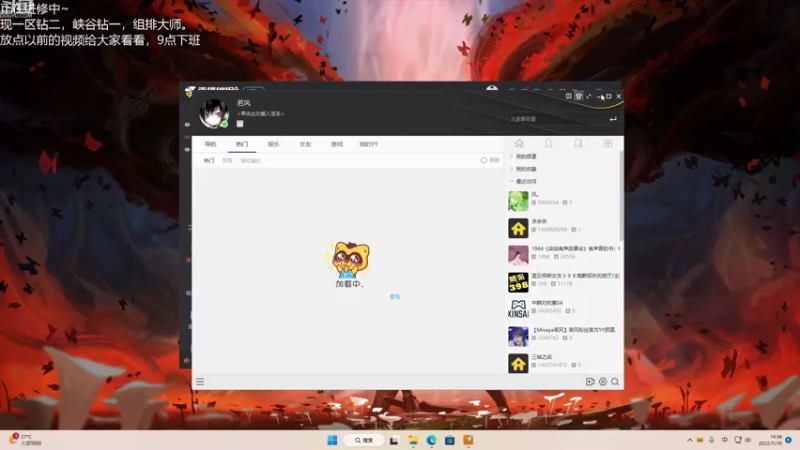
Task: Toggle the upper eye icon on left edge
Action: pyautogui.click(x=187, y=124)
